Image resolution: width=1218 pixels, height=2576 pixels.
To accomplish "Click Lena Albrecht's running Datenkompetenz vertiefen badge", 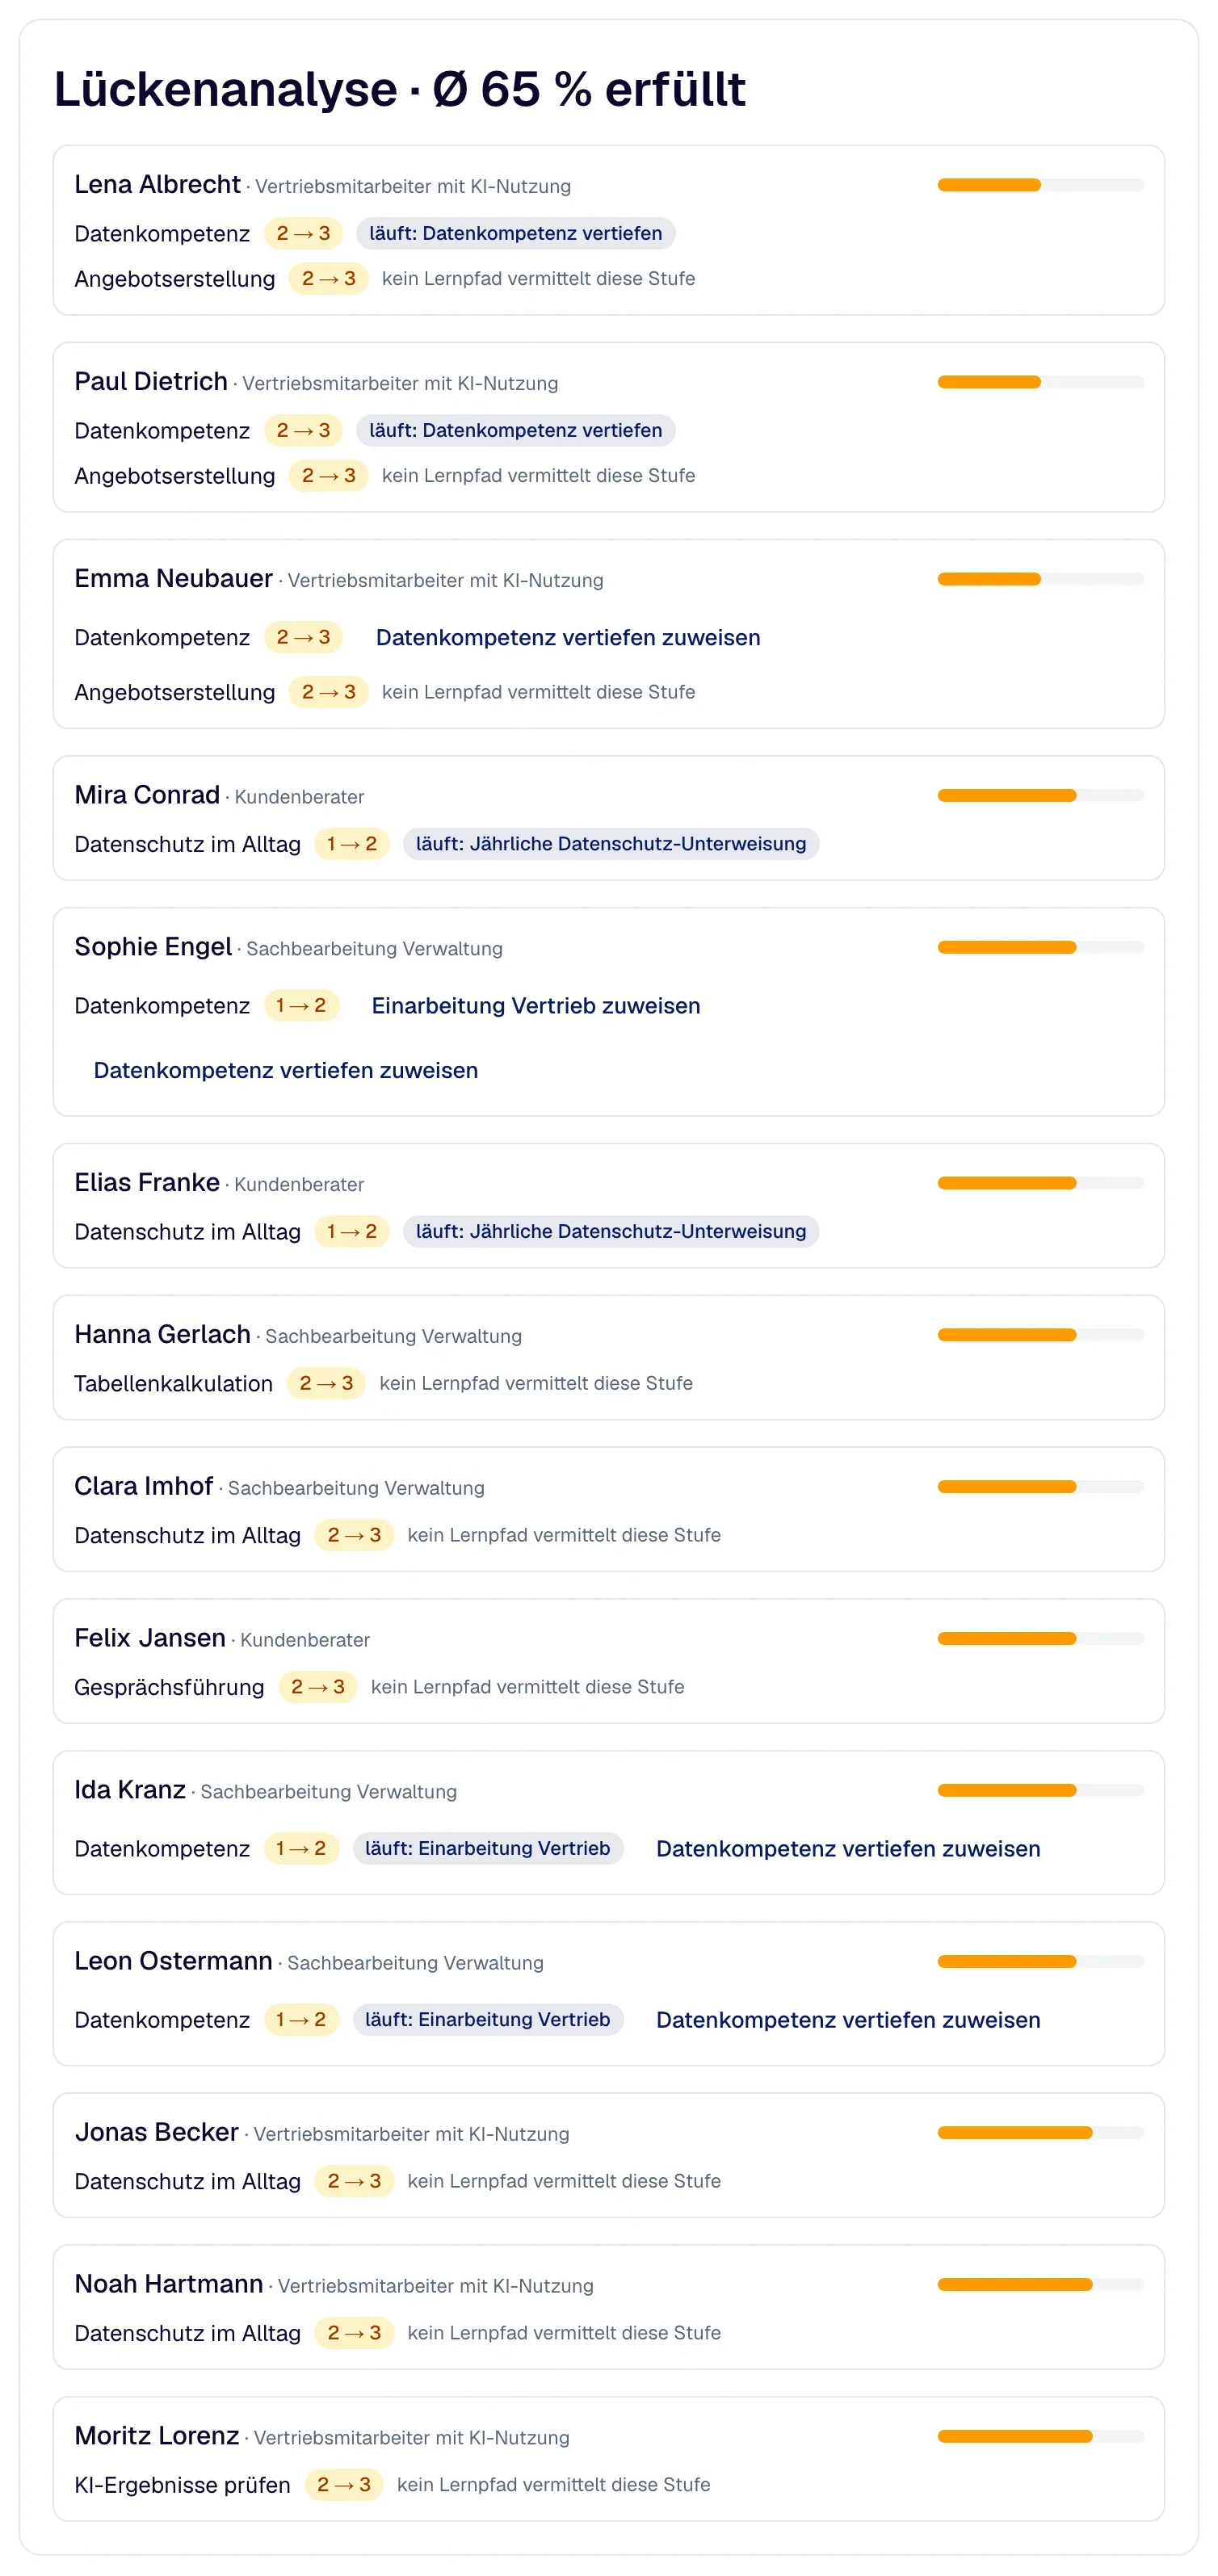I will 516,233.
